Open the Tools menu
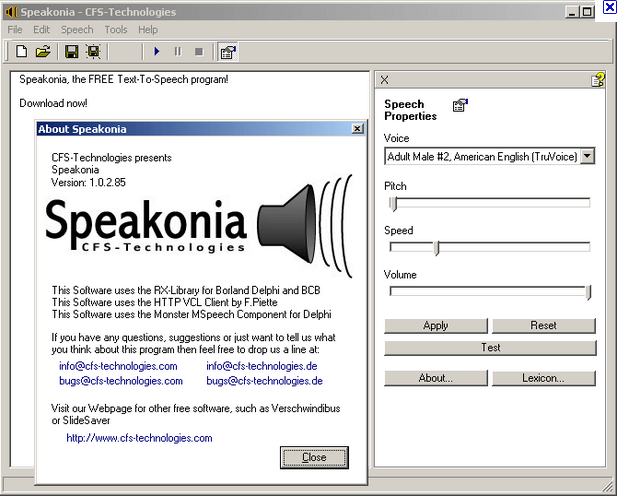Screen dimensions: 640x496 [x=116, y=29]
